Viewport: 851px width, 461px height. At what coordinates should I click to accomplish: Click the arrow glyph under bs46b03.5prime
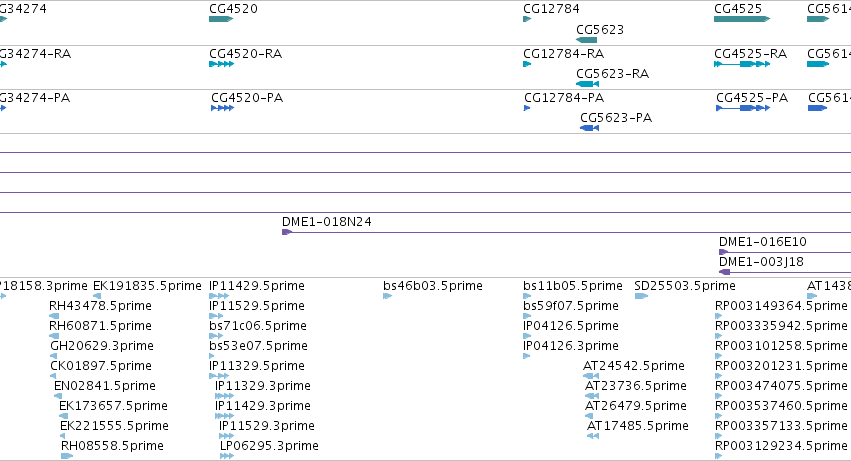click(388, 296)
